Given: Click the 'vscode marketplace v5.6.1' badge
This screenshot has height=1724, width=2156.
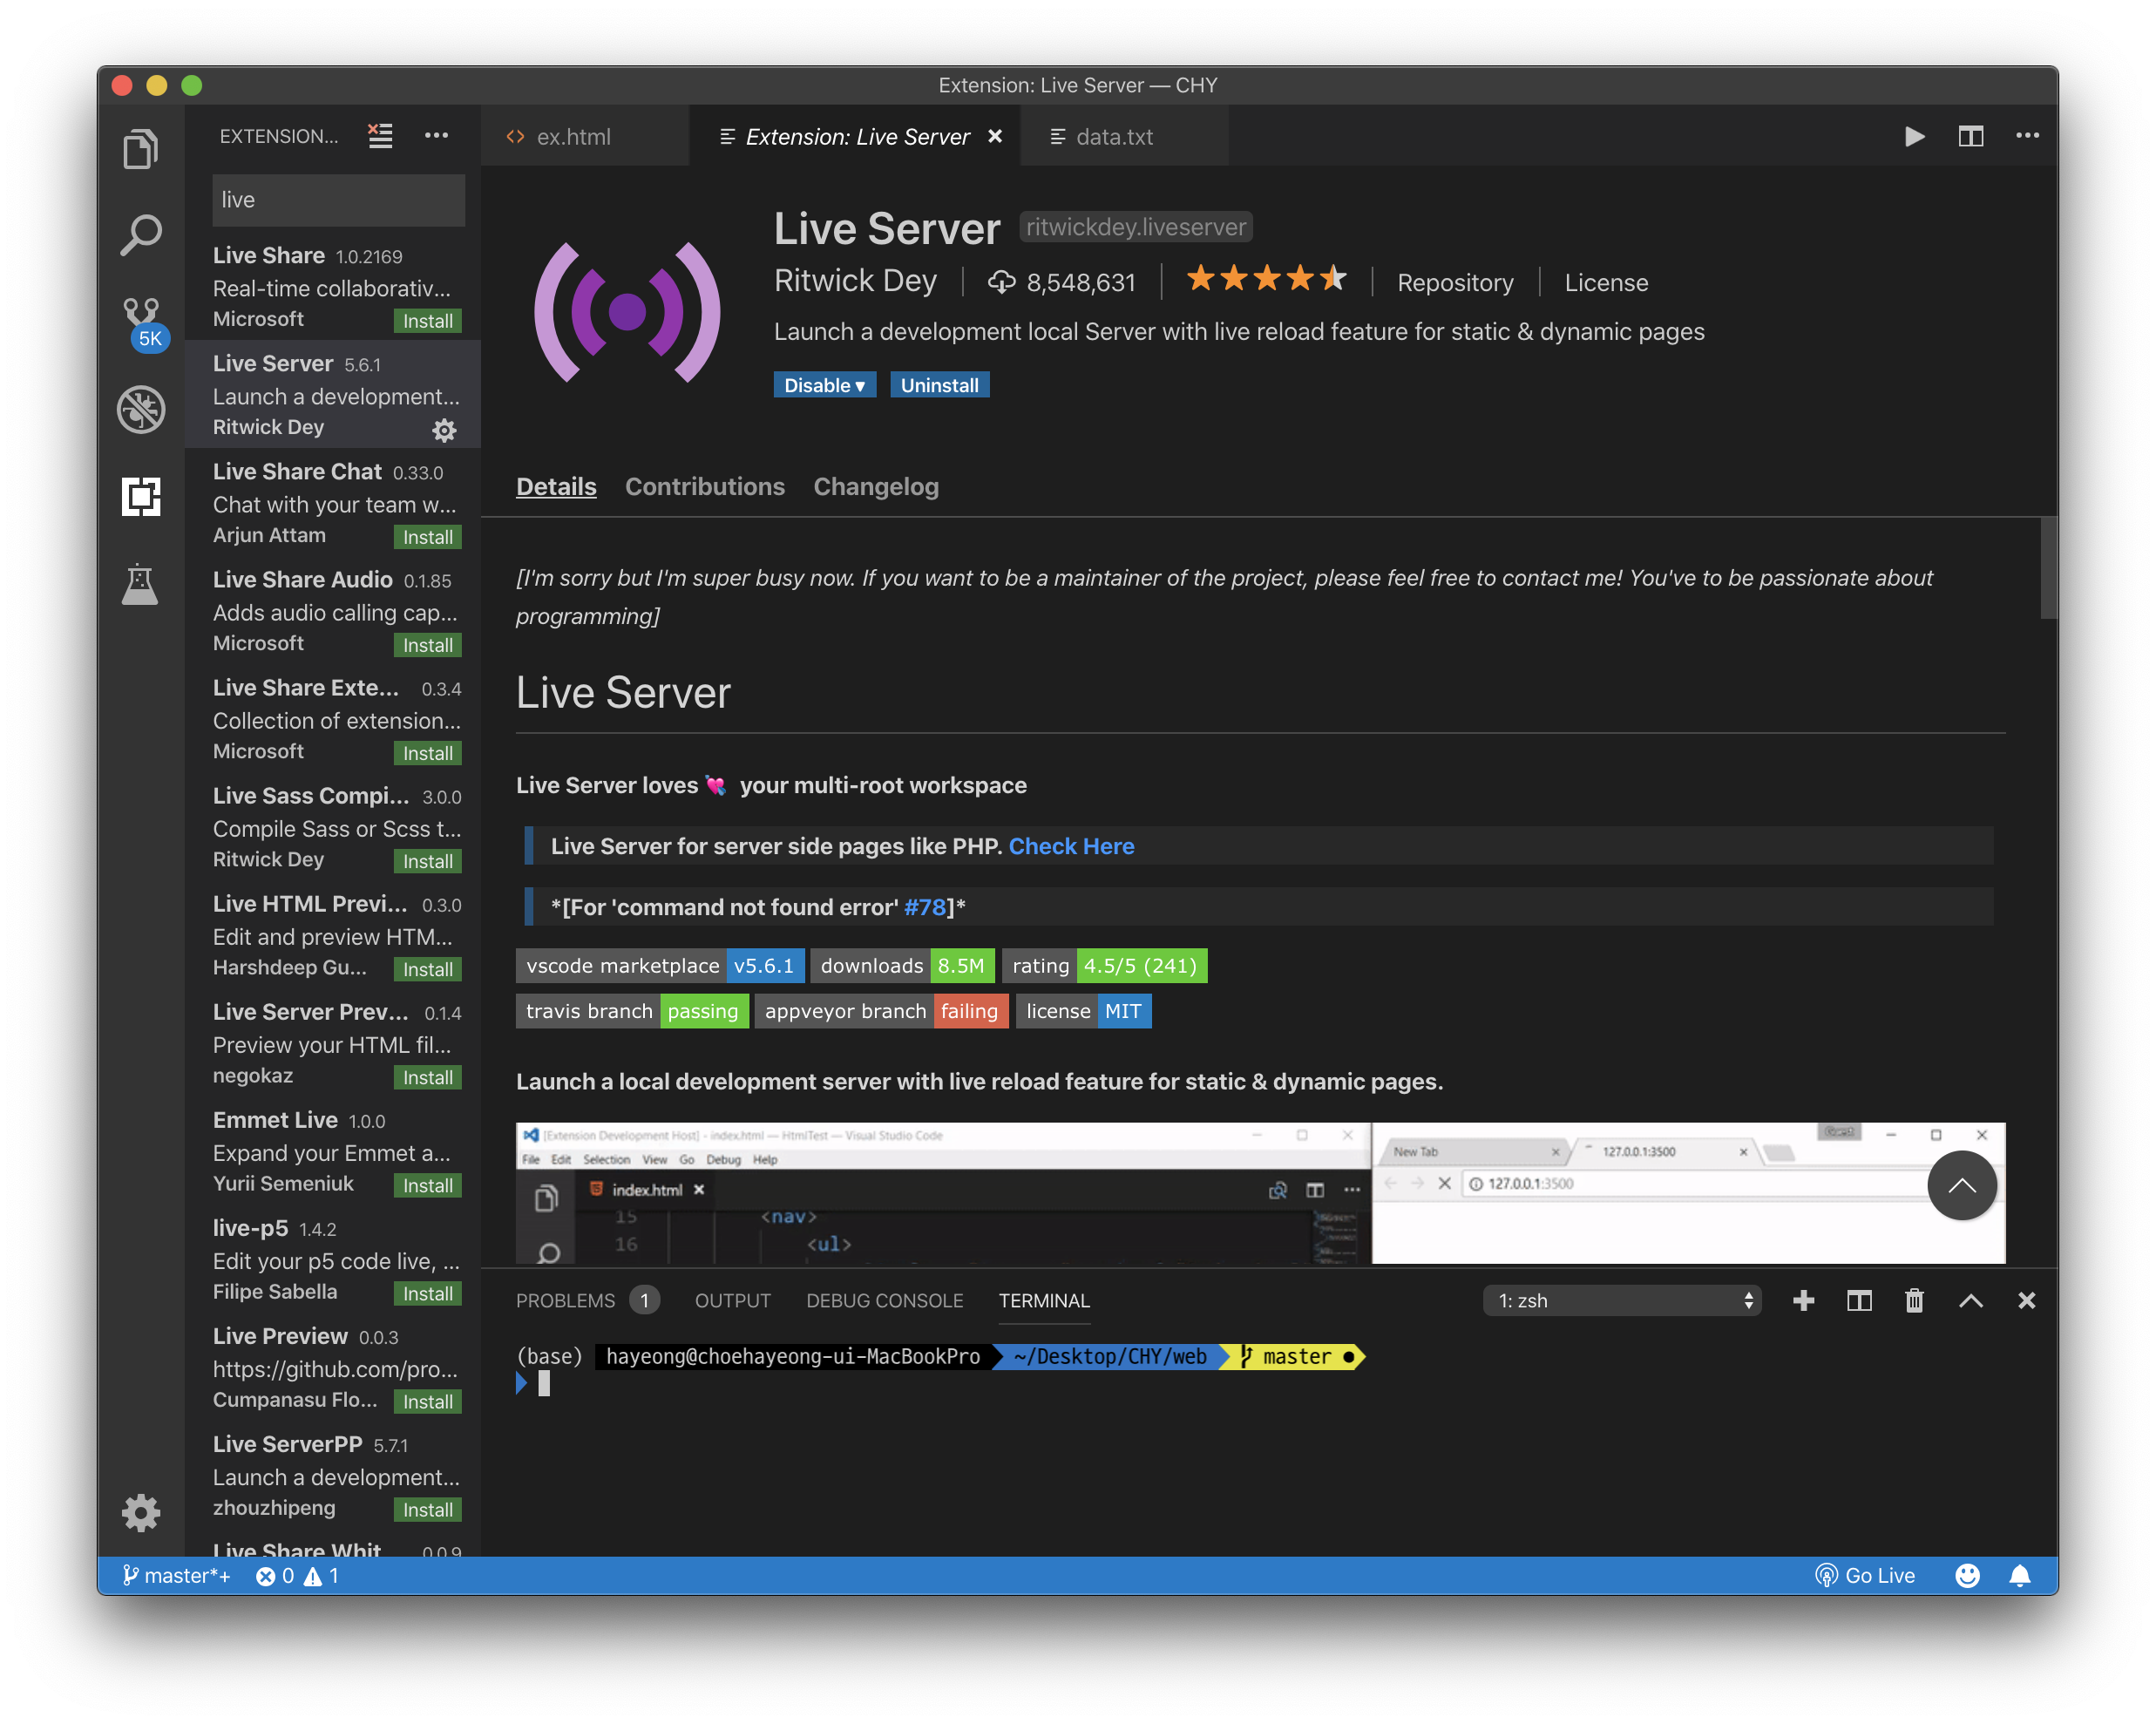Looking at the screenshot, I should [660, 965].
